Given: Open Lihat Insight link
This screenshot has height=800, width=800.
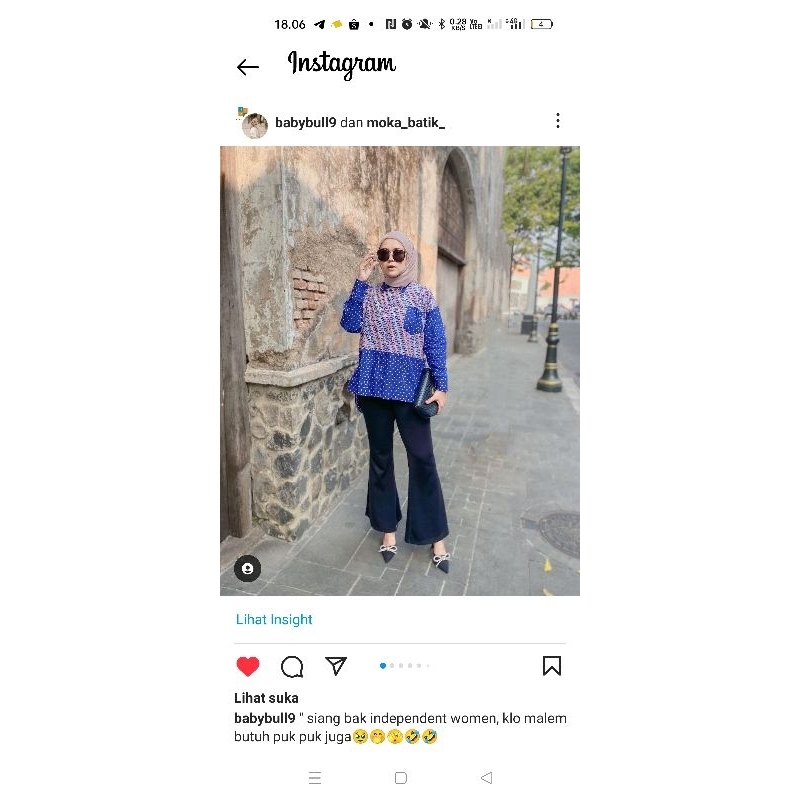Looking at the screenshot, I should (274, 619).
